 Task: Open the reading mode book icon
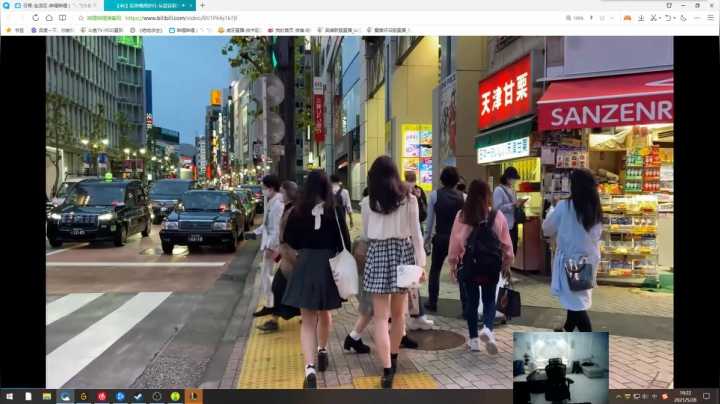coord(62,18)
